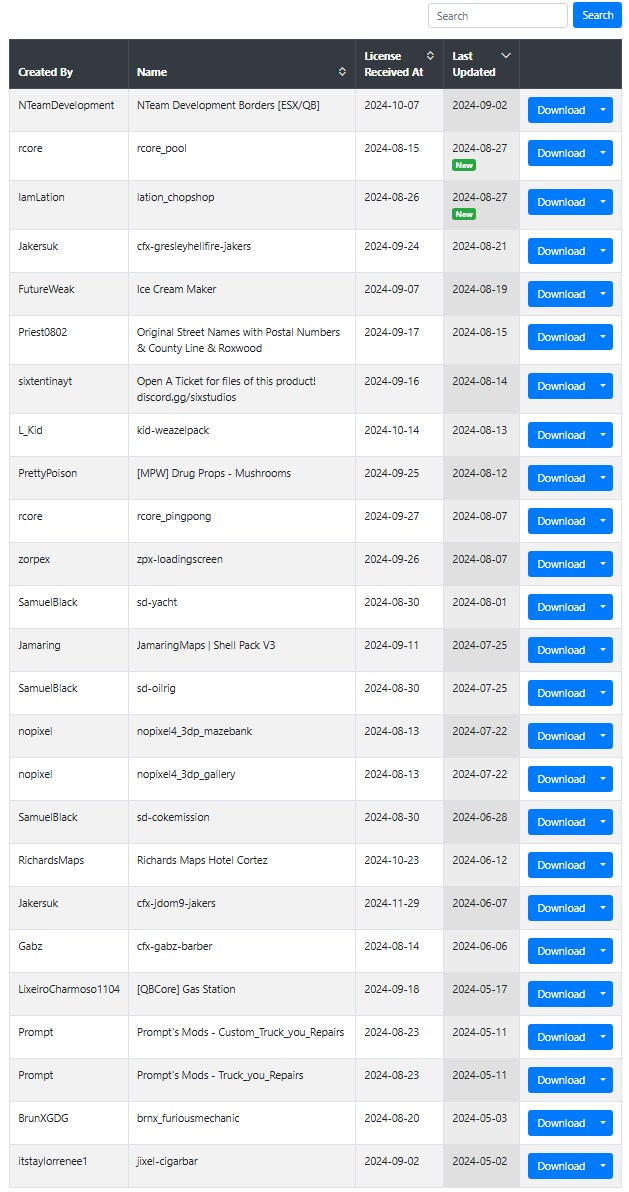Download NTeam Development Borders [ESX/QB]
The width and height of the screenshot is (629, 1192).
click(561, 110)
